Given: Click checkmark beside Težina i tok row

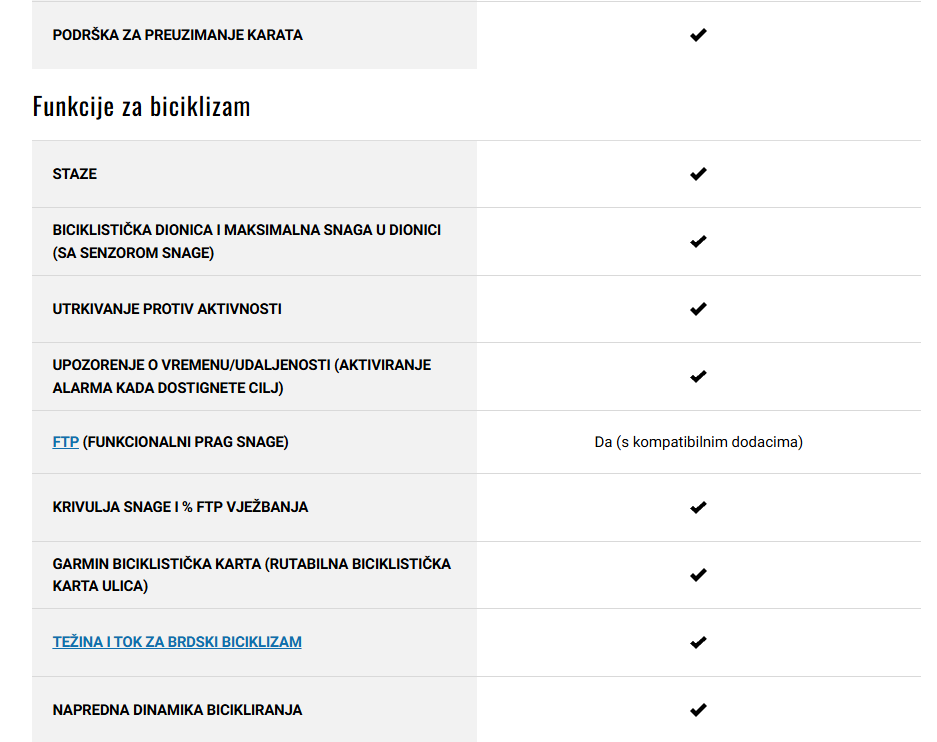Looking at the screenshot, I should coord(698,642).
